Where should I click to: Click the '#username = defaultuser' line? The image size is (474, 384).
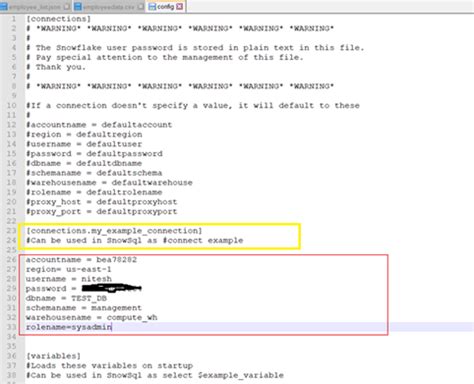(x=84, y=144)
